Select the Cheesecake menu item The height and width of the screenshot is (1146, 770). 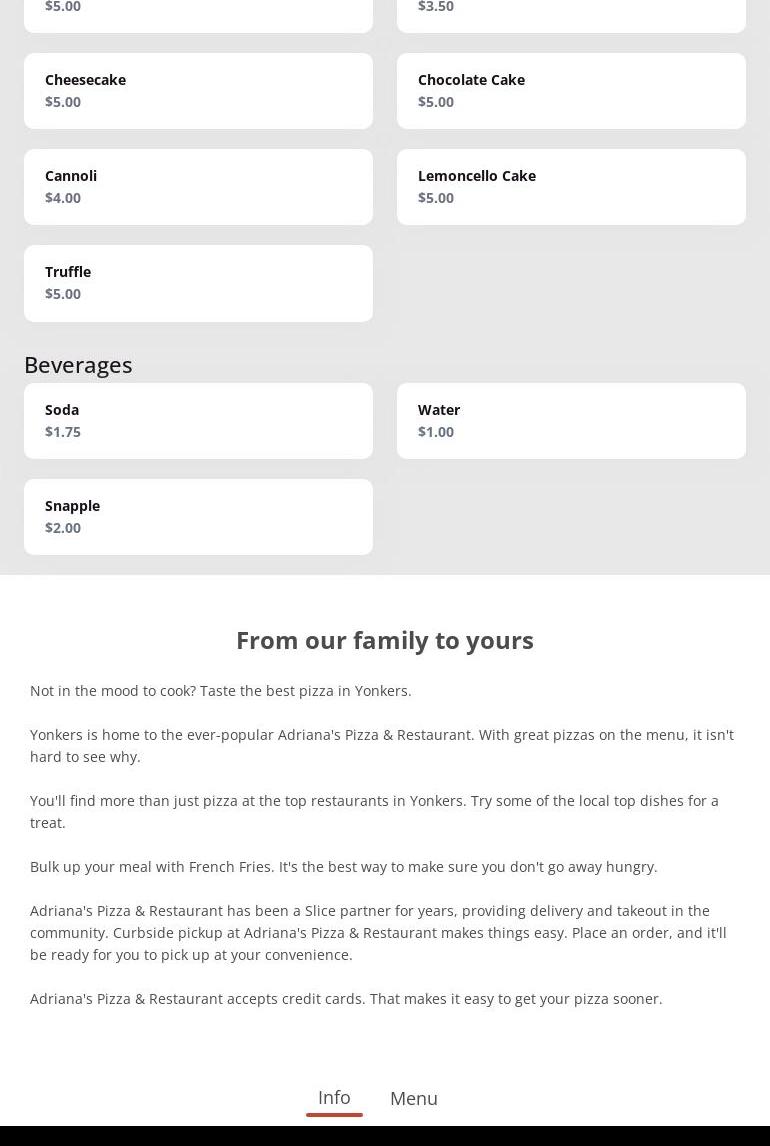[x=198, y=91]
